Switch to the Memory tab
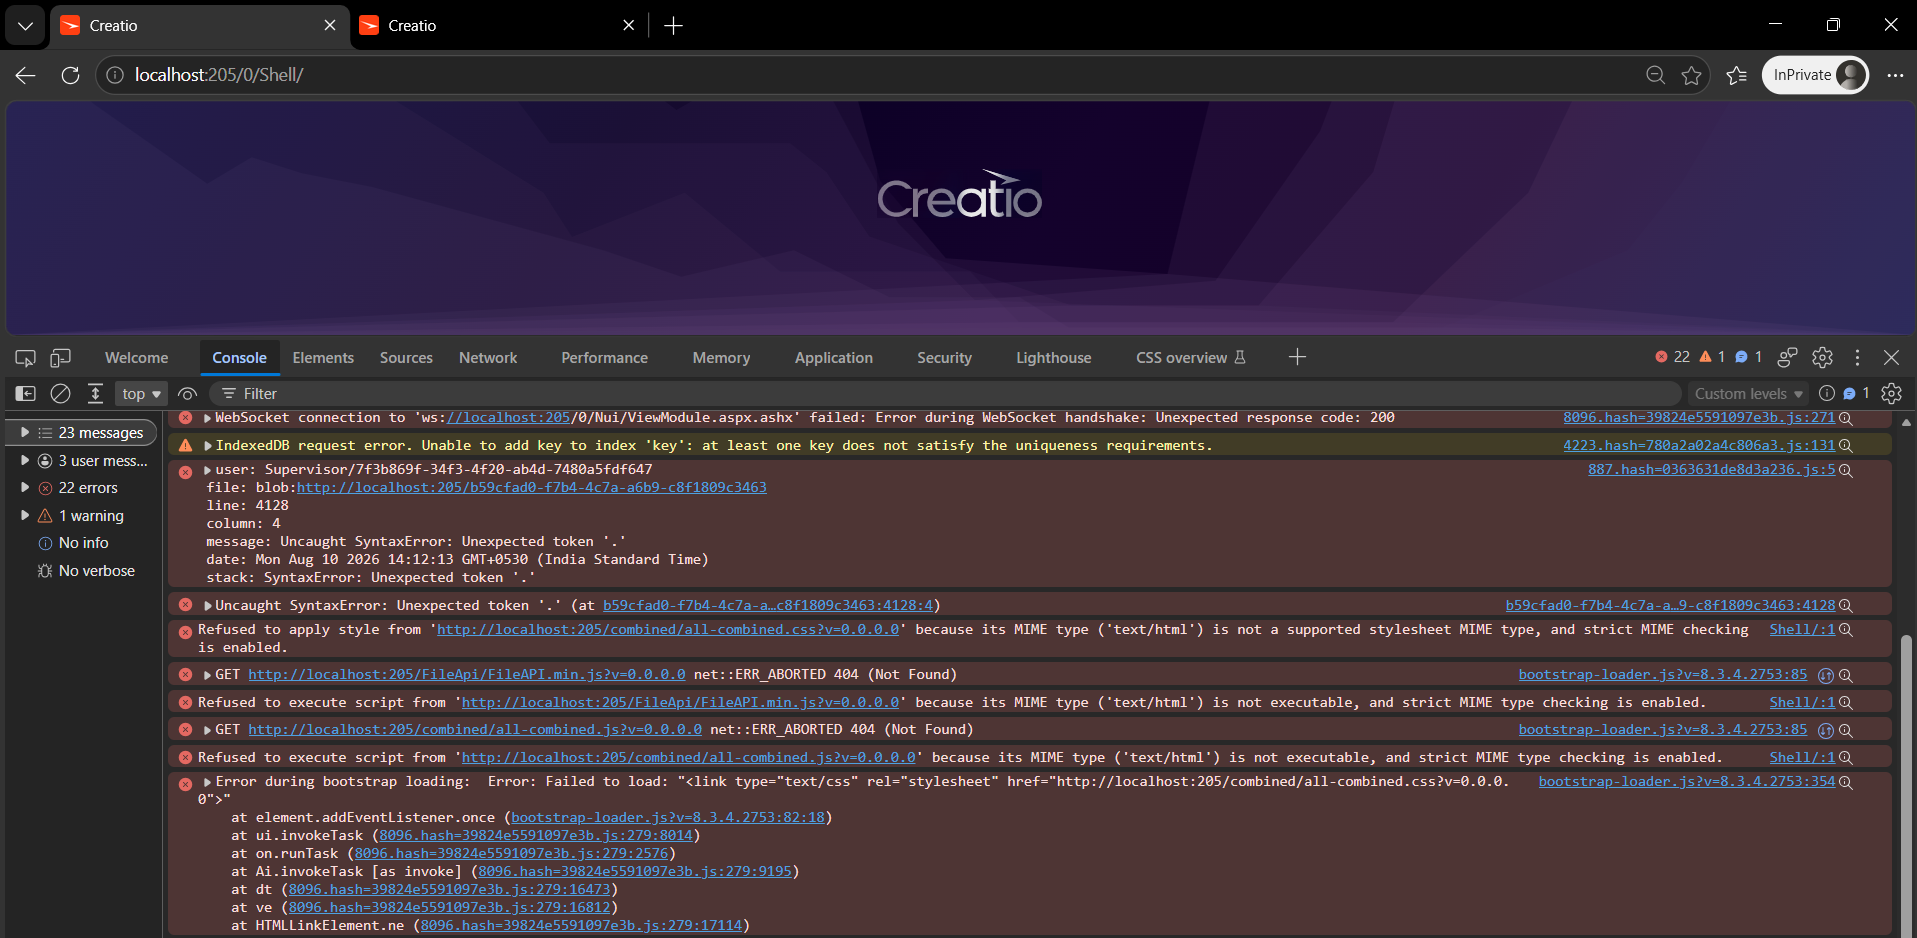 point(721,358)
